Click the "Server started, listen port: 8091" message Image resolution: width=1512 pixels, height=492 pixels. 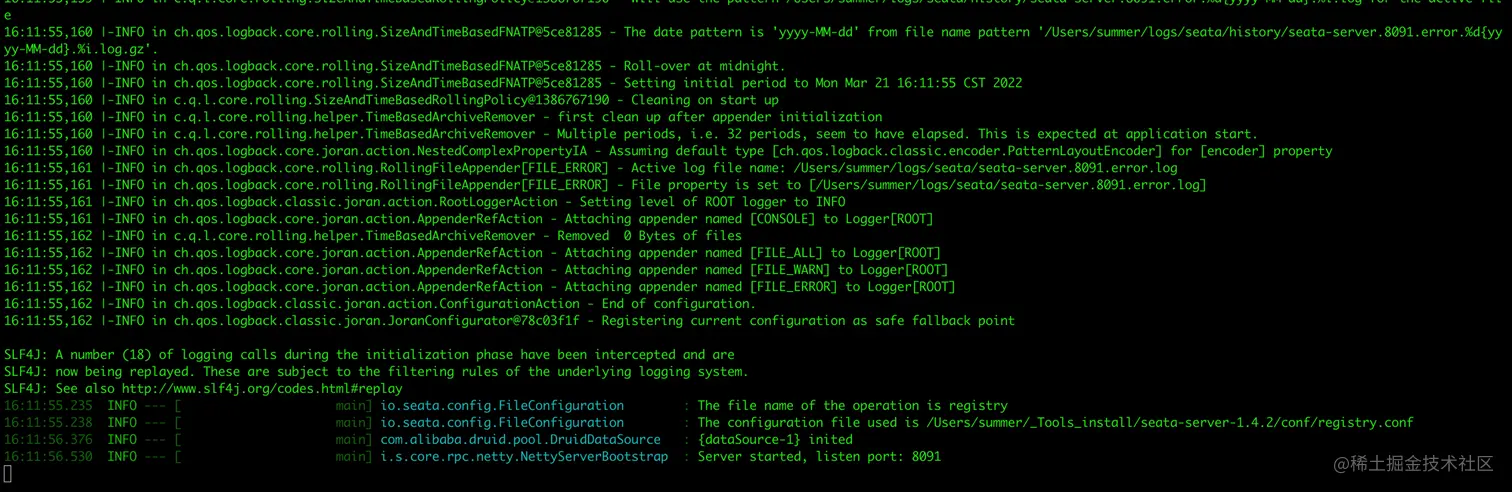819,456
